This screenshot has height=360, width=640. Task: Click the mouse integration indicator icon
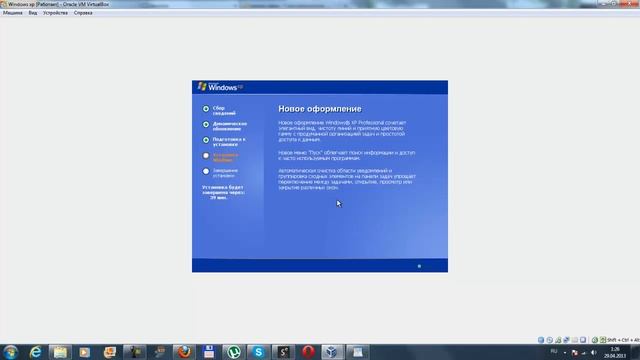[595, 340]
